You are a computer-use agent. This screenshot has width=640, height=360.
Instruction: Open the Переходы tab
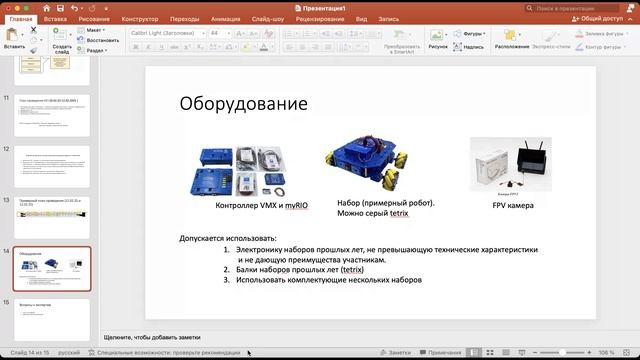click(x=184, y=19)
